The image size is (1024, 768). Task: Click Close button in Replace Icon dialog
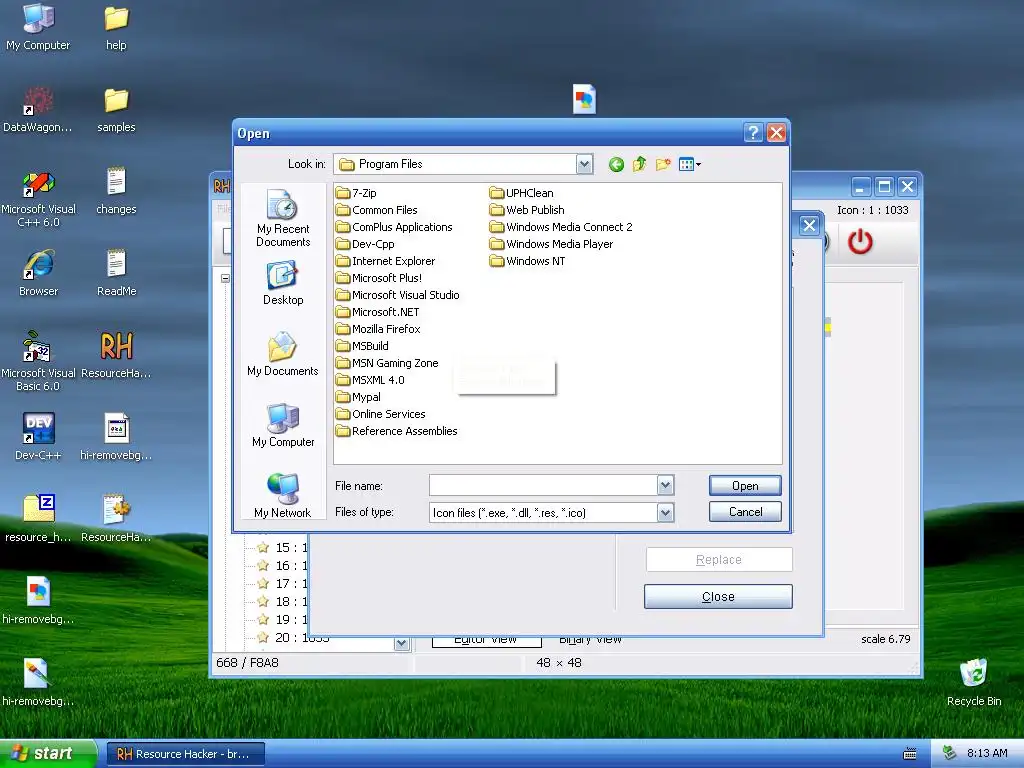click(x=718, y=596)
